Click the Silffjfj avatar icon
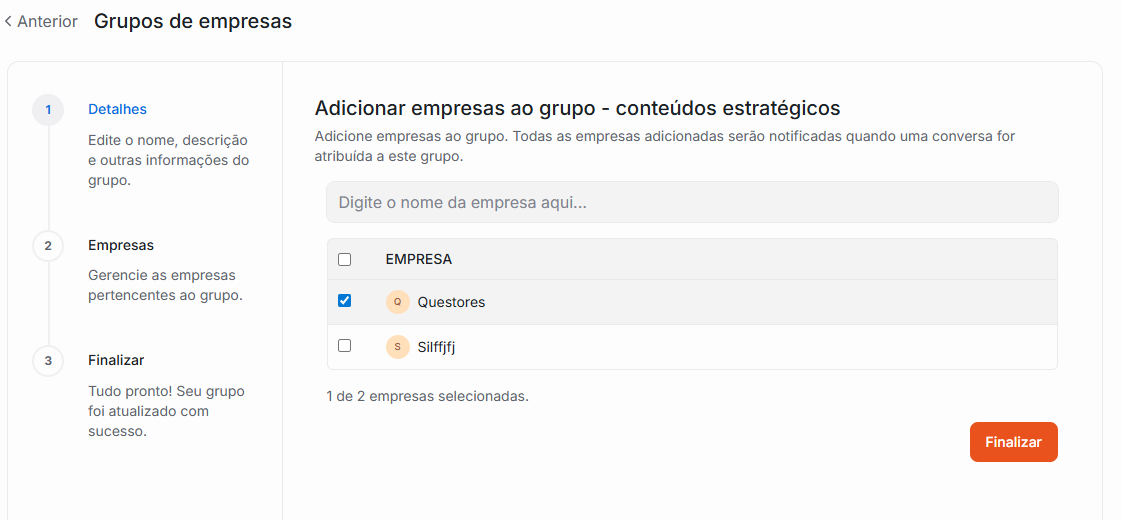Viewport: 1121px width, 520px height. pyautogui.click(x=397, y=347)
